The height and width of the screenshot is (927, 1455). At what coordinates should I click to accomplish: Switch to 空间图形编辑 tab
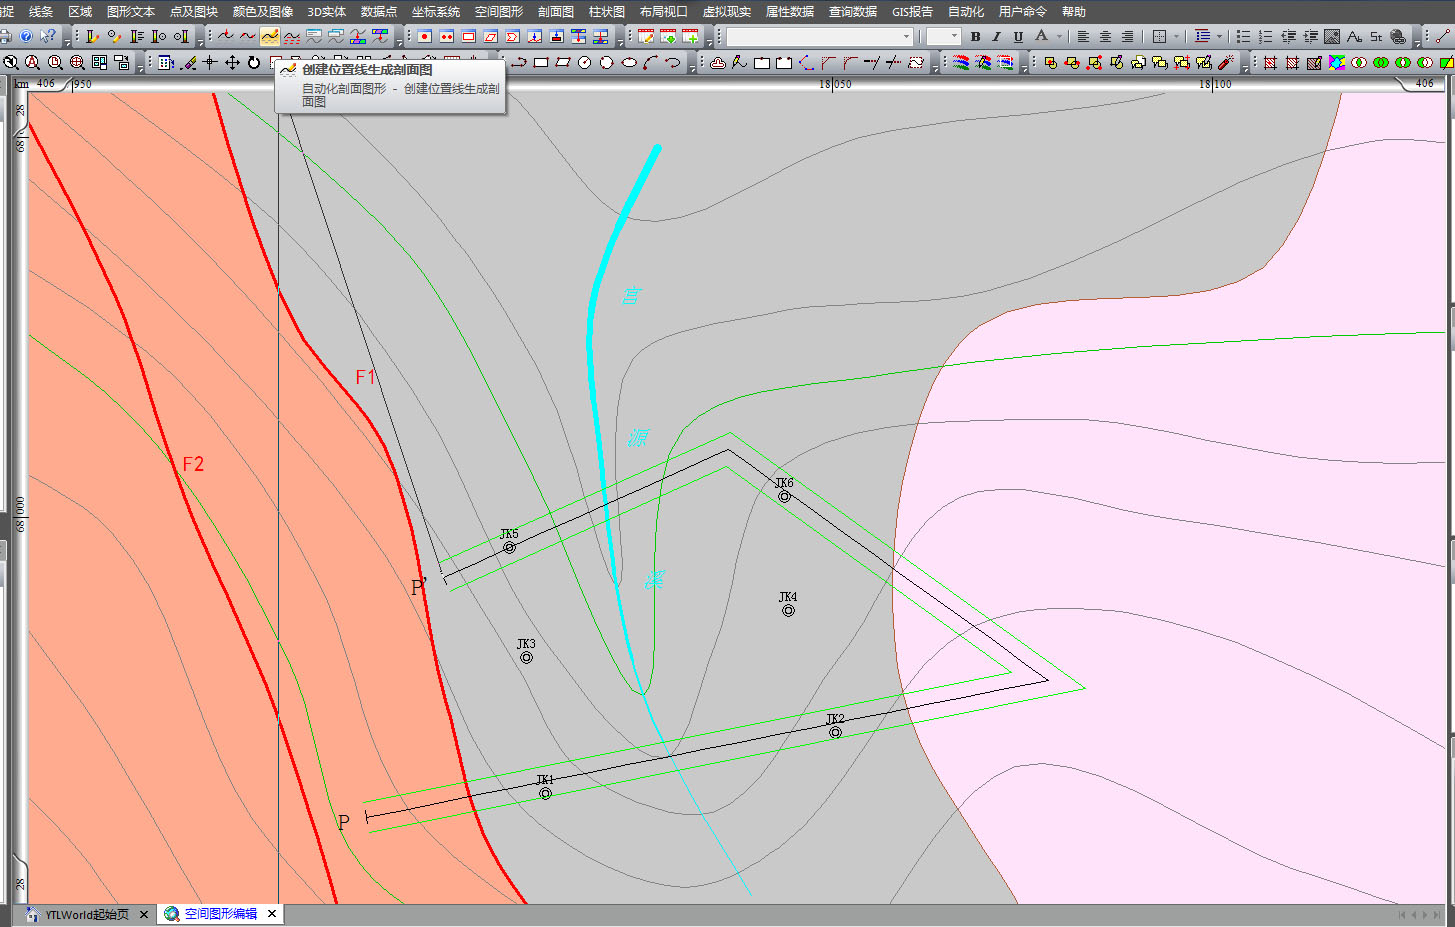(x=220, y=914)
